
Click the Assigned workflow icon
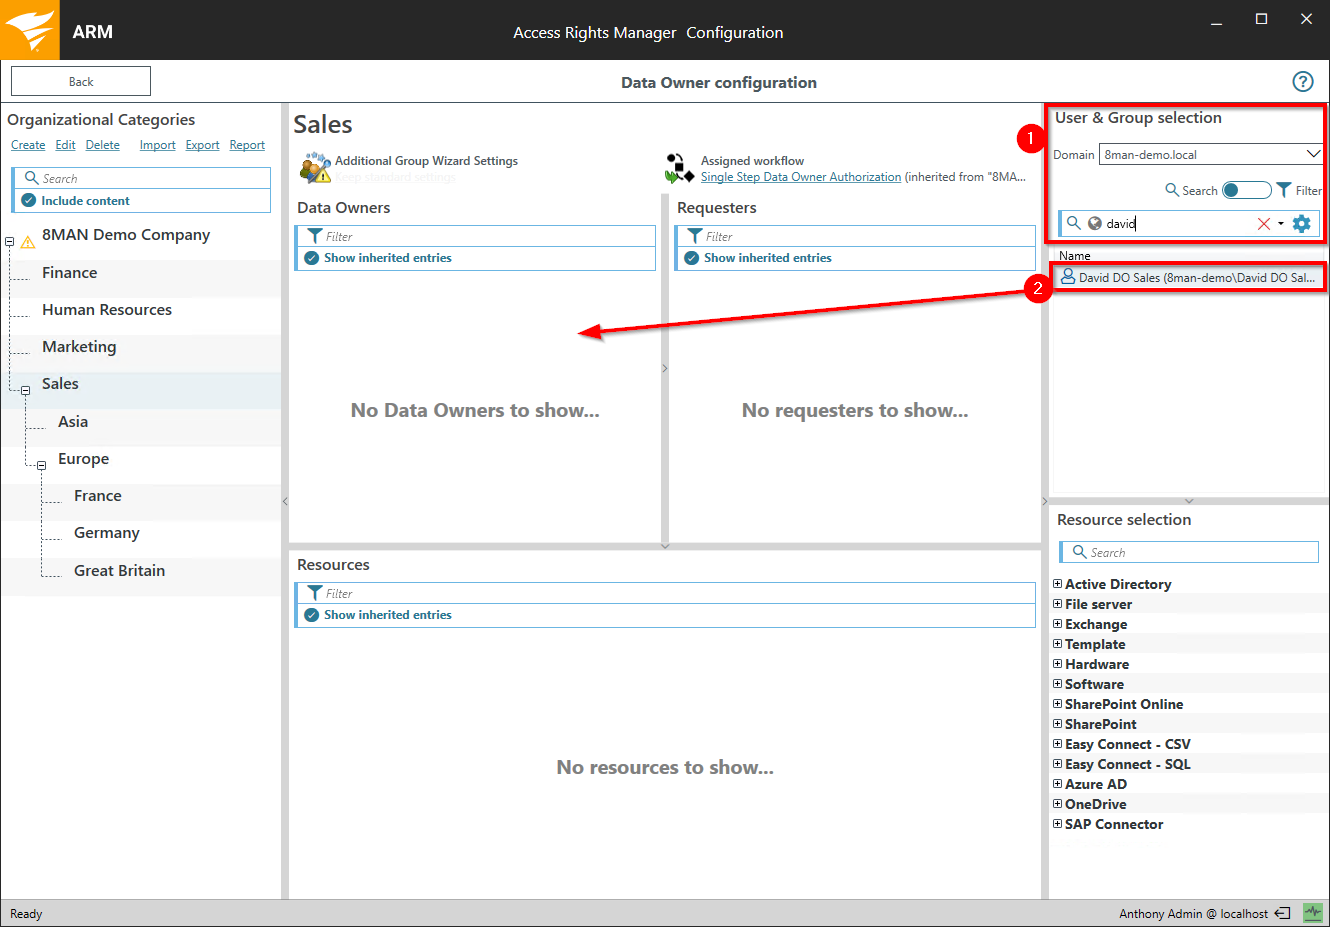tap(679, 168)
